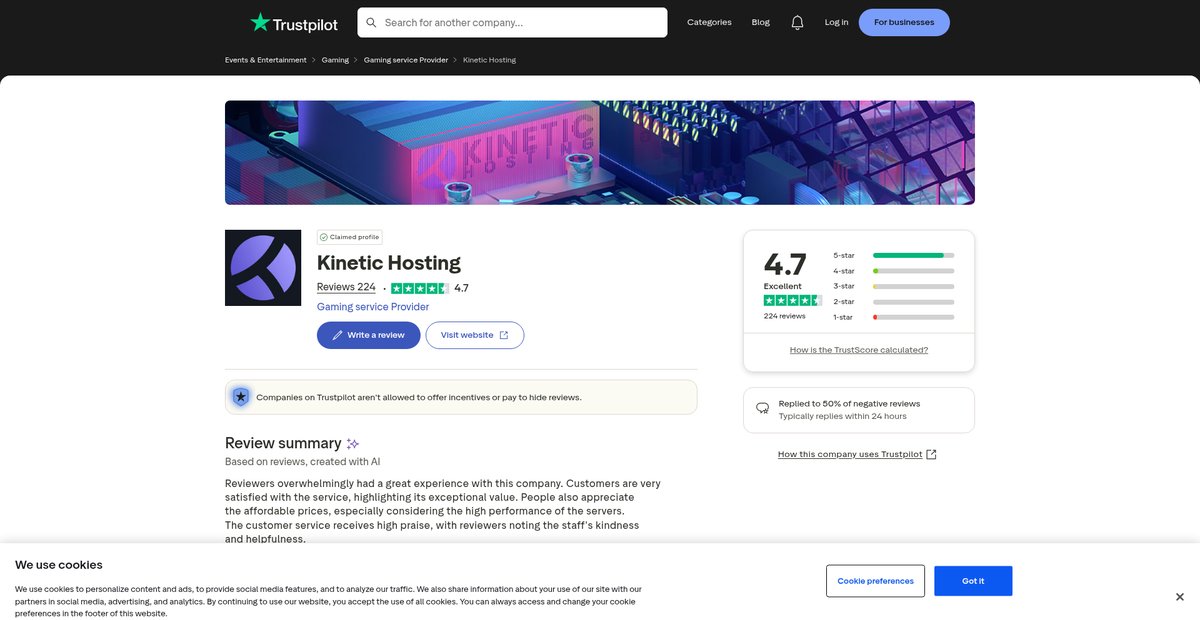Click the AI sparkle icon beside Review summary

(x=353, y=444)
